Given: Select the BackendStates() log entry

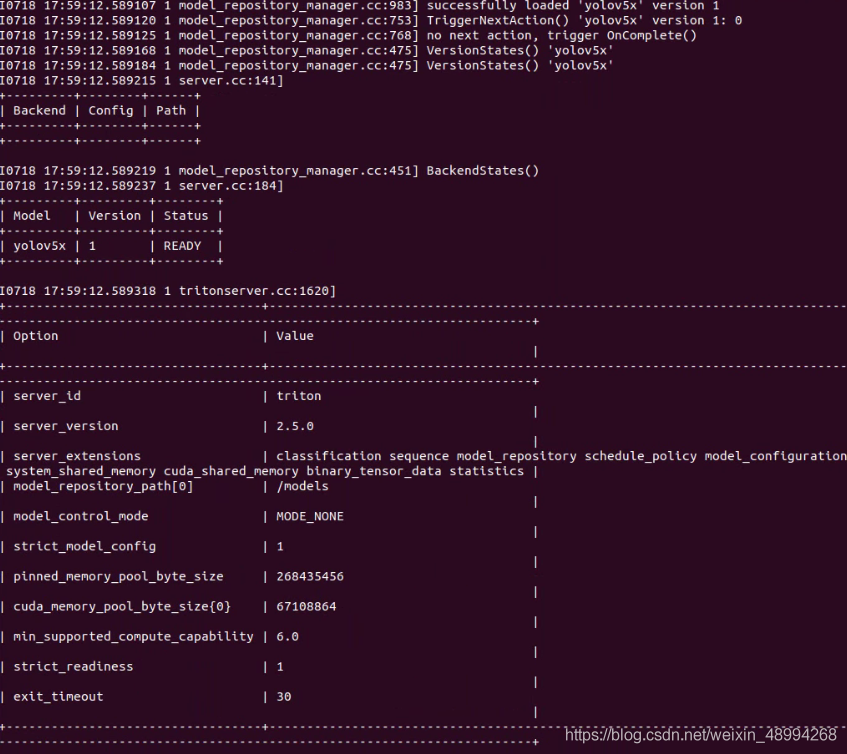Looking at the screenshot, I should point(270,171).
